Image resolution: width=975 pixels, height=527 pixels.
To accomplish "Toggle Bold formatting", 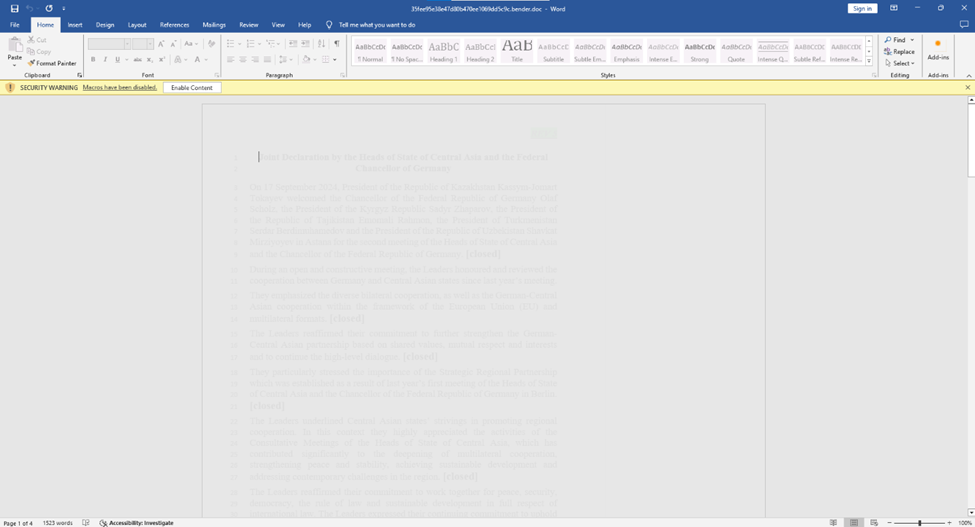I will [93, 60].
